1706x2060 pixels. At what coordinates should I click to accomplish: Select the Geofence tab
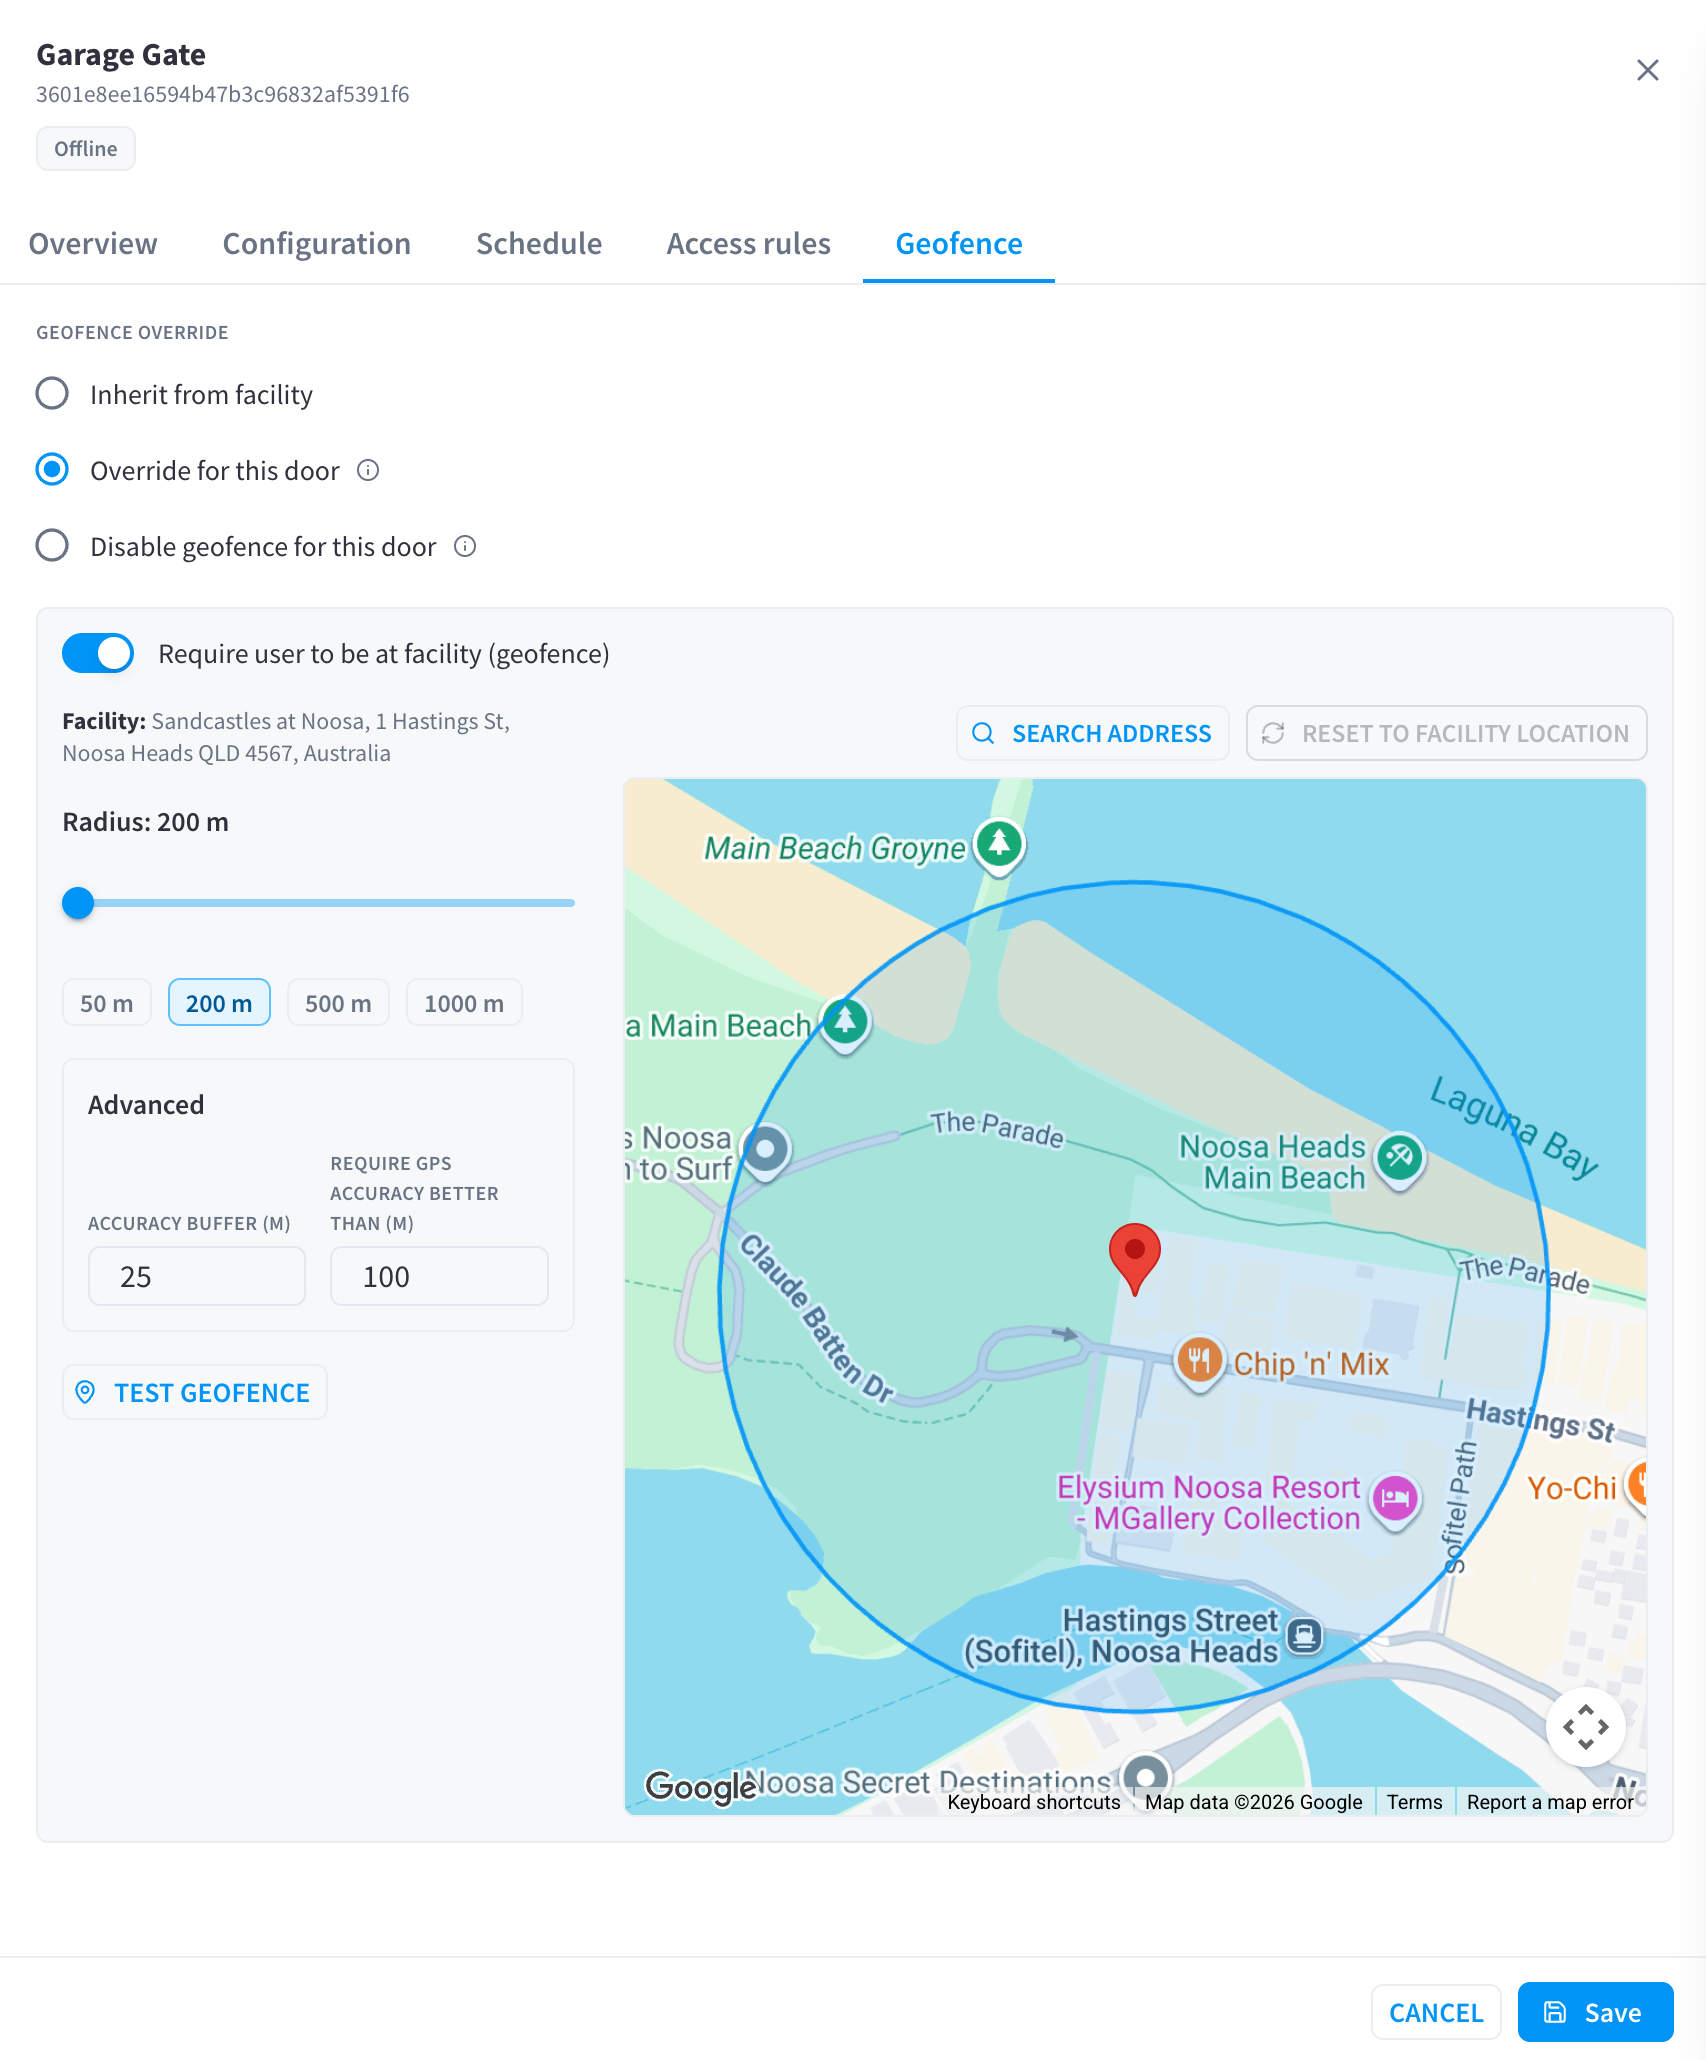click(959, 244)
